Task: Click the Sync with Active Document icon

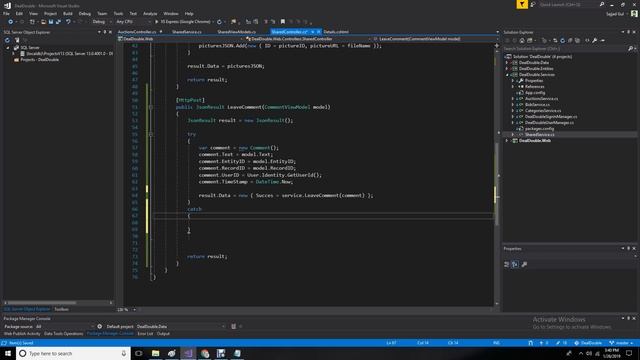Action: (555, 40)
